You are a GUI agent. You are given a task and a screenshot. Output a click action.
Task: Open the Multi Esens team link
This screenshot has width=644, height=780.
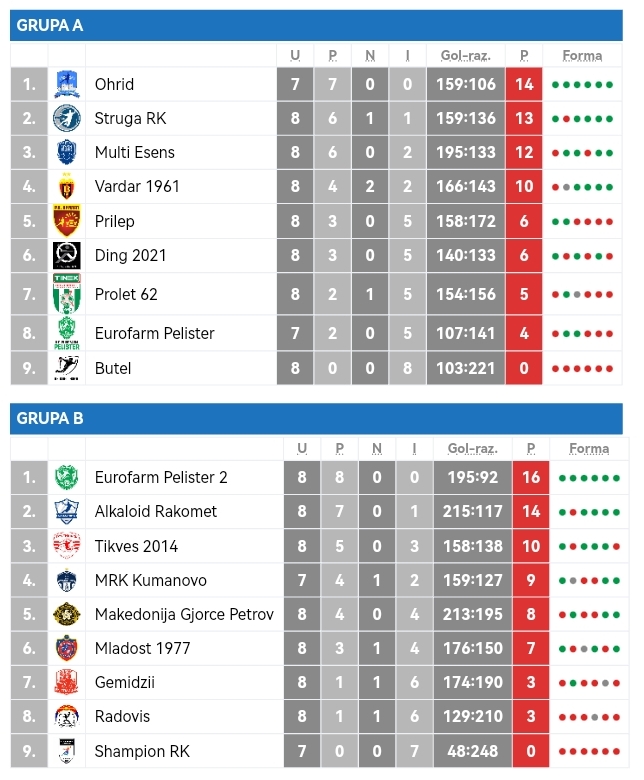point(135,152)
